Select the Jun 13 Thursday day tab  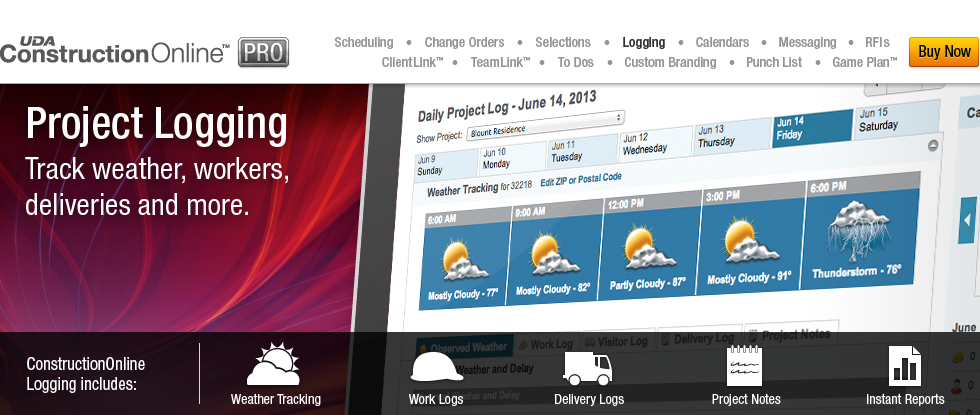[x=732, y=136]
